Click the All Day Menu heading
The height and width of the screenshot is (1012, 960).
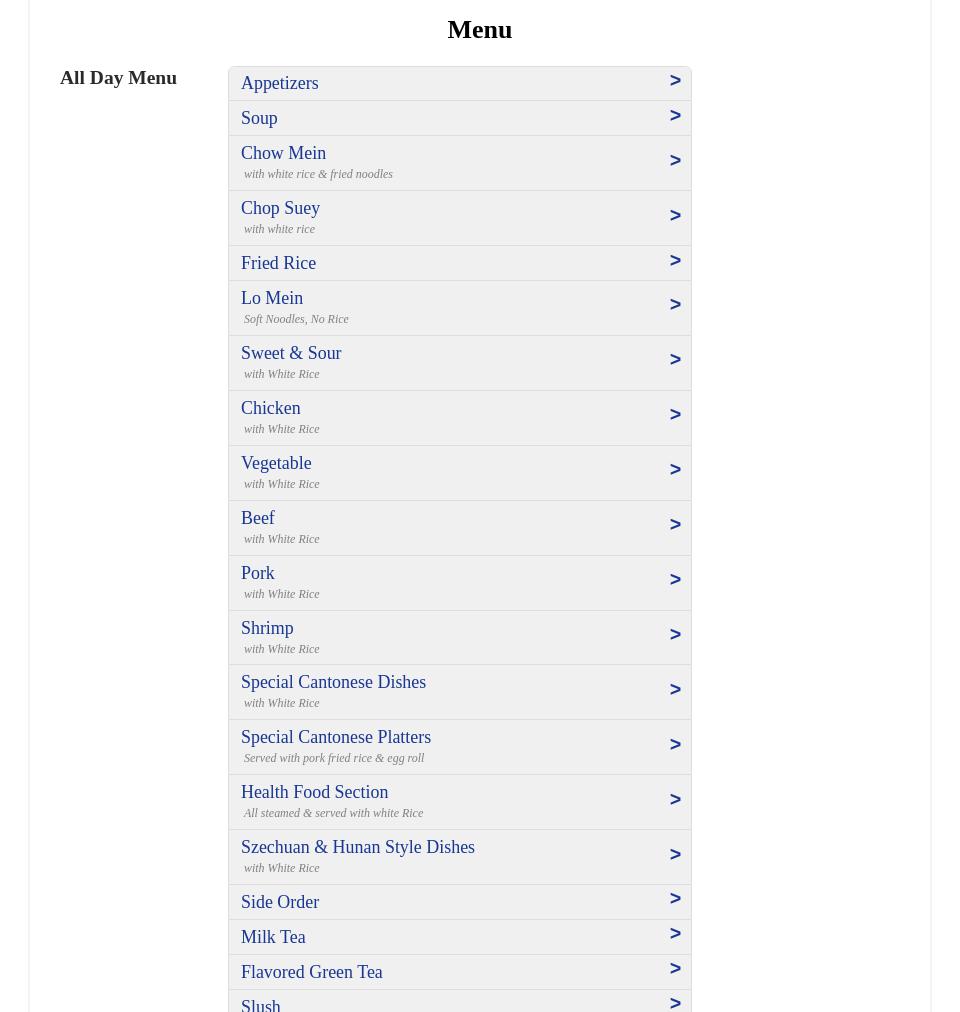118,78
